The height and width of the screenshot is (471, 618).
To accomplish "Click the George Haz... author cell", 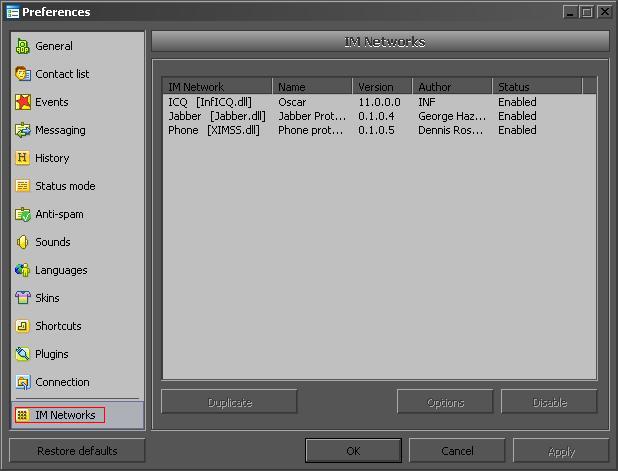I will click(452, 116).
